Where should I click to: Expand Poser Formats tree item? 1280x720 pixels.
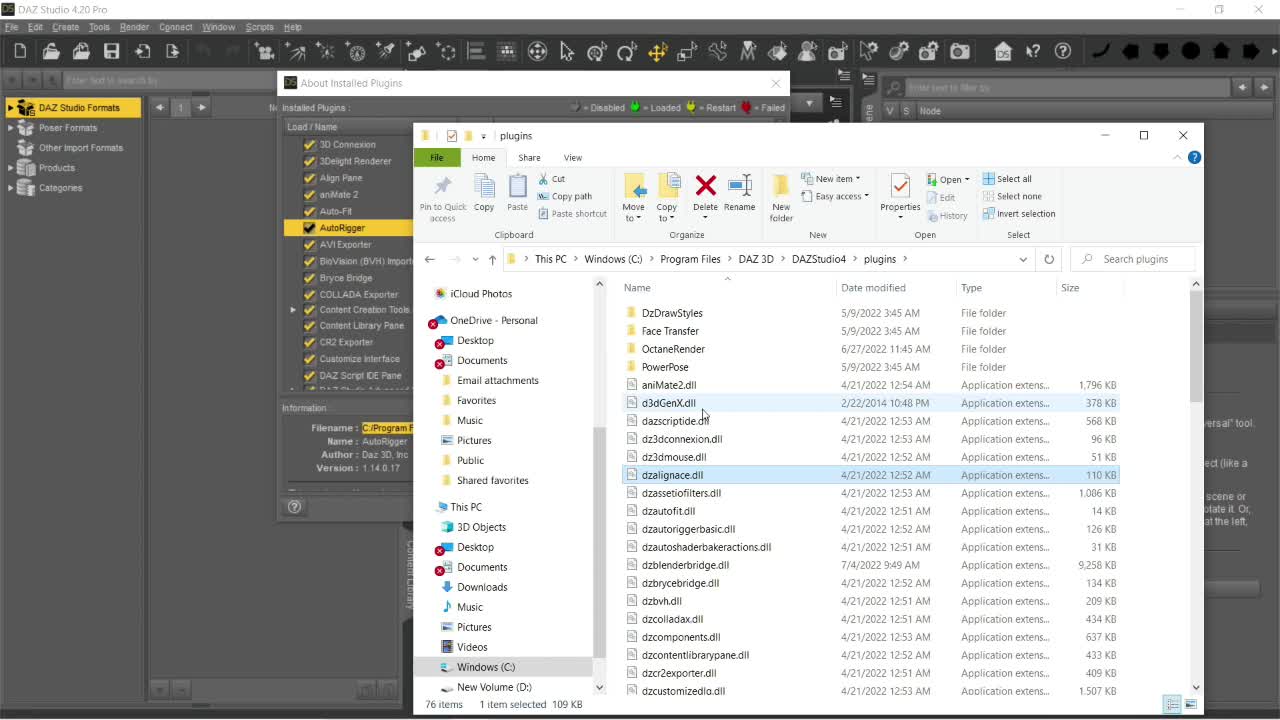11,128
